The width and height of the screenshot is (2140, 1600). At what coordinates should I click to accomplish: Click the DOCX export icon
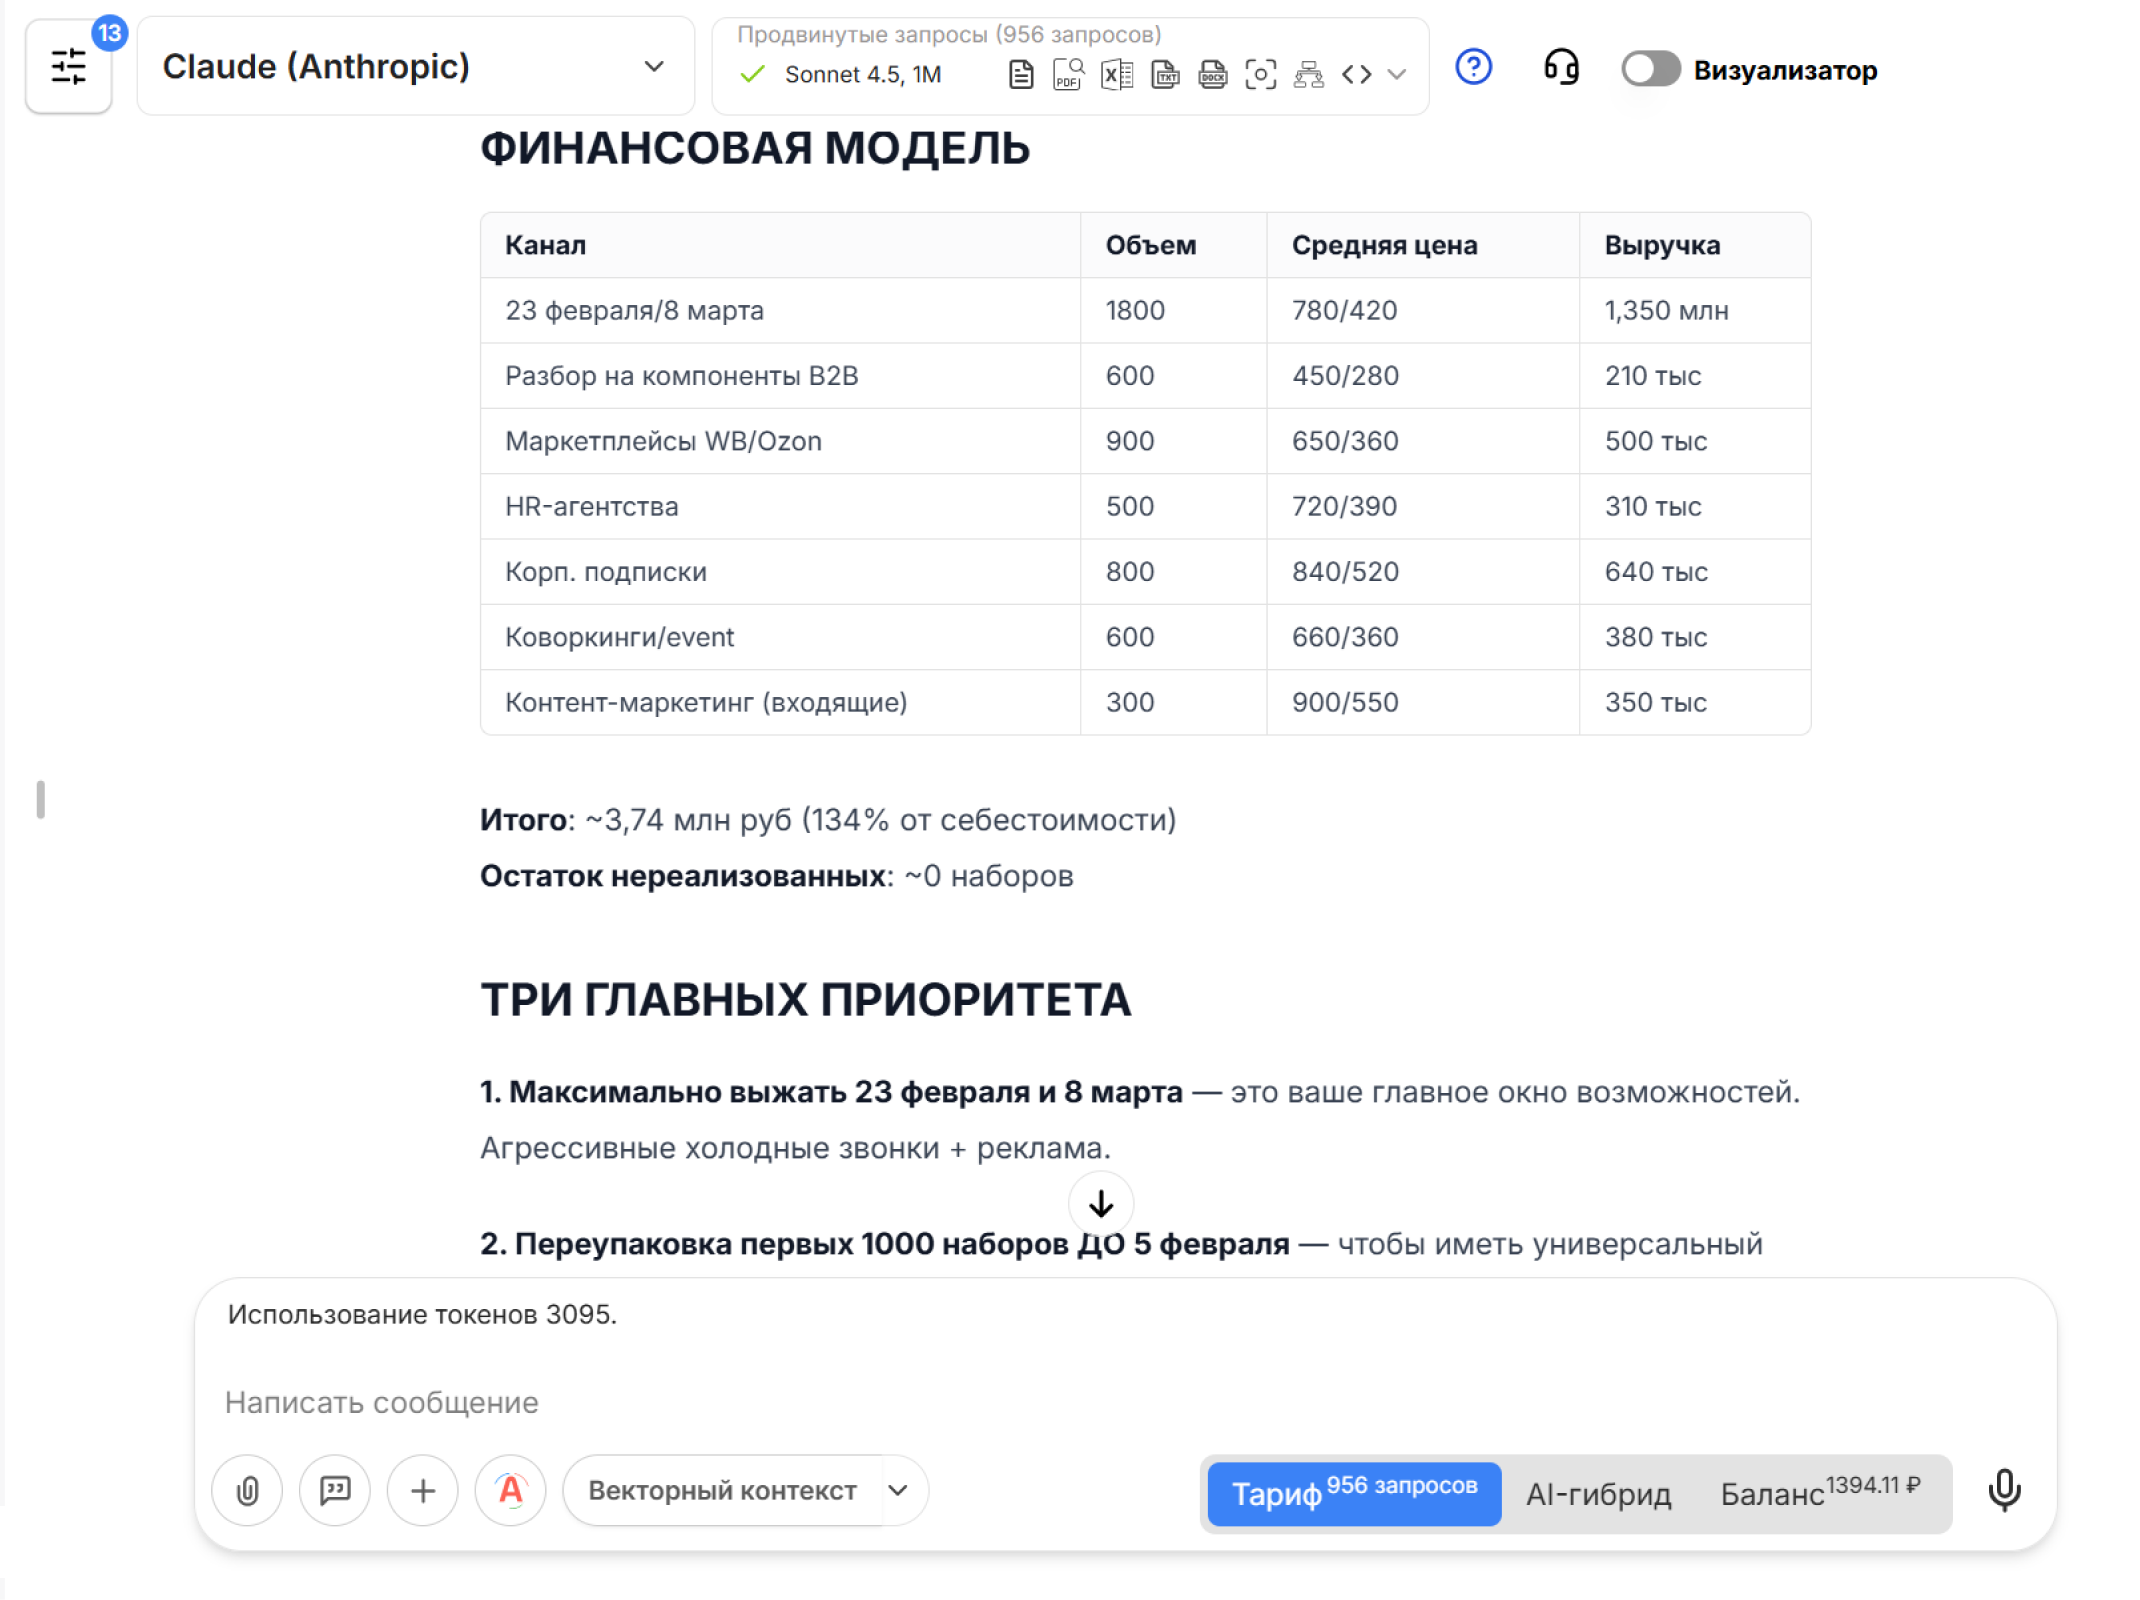point(1212,74)
